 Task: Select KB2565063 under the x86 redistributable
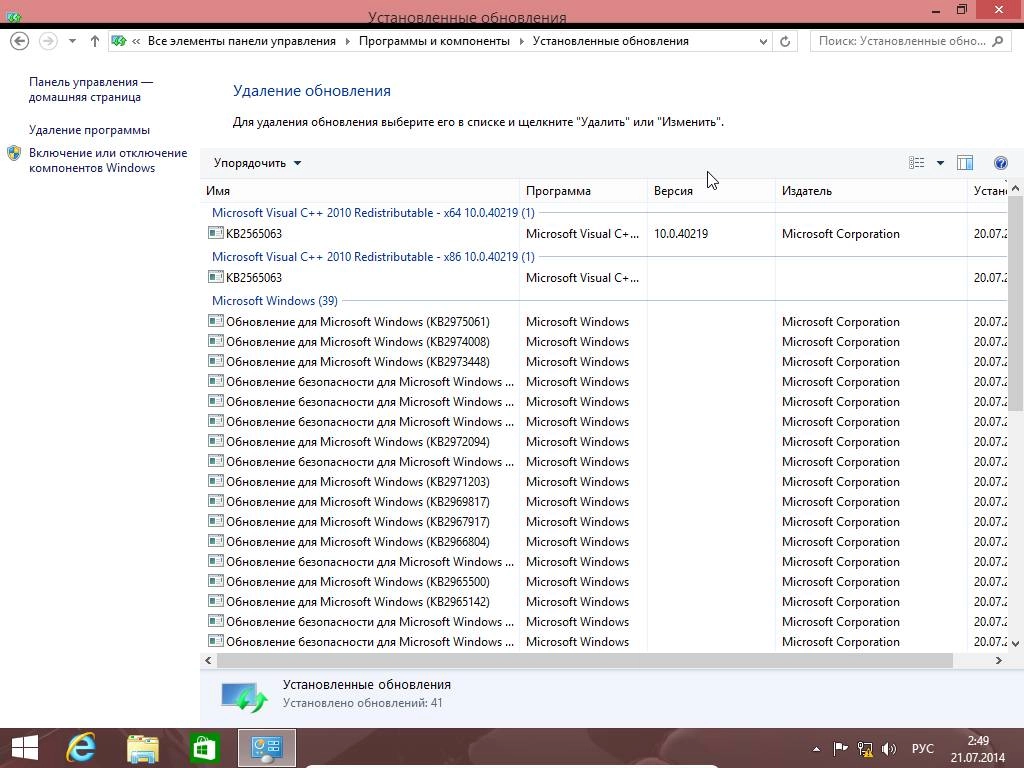point(253,278)
